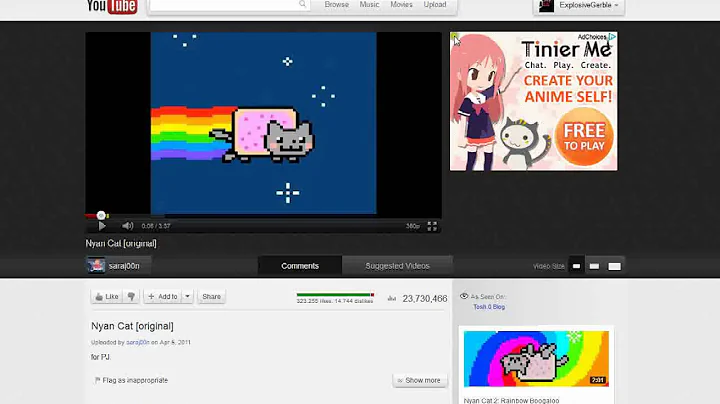
Task: Switch to the Comments tab
Action: tap(300, 266)
